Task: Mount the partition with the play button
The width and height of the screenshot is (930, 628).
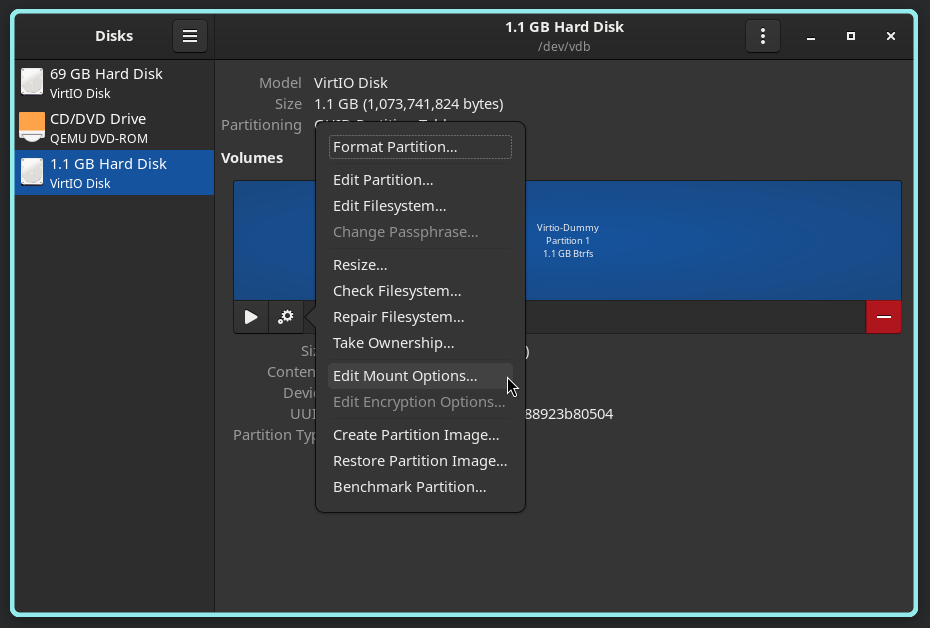Action: [251, 316]
